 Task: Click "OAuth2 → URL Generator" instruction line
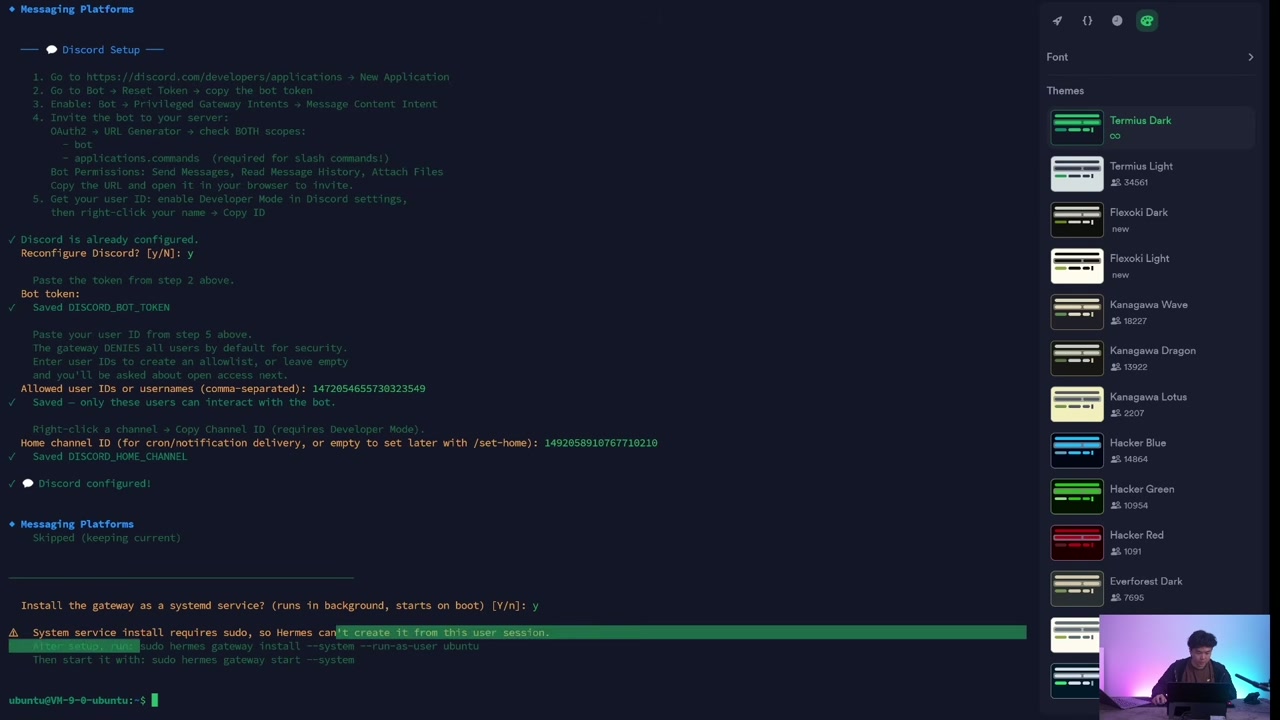[178, 131]
